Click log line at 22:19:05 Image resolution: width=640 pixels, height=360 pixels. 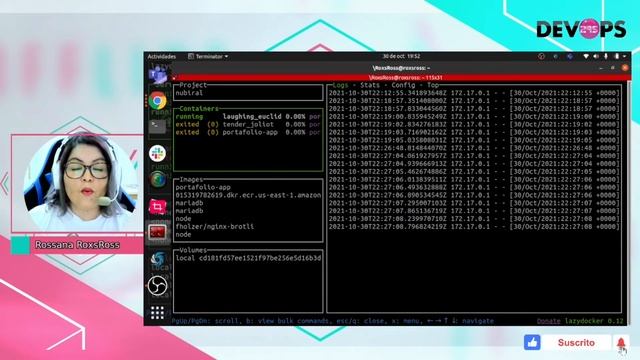coord(474,140)
